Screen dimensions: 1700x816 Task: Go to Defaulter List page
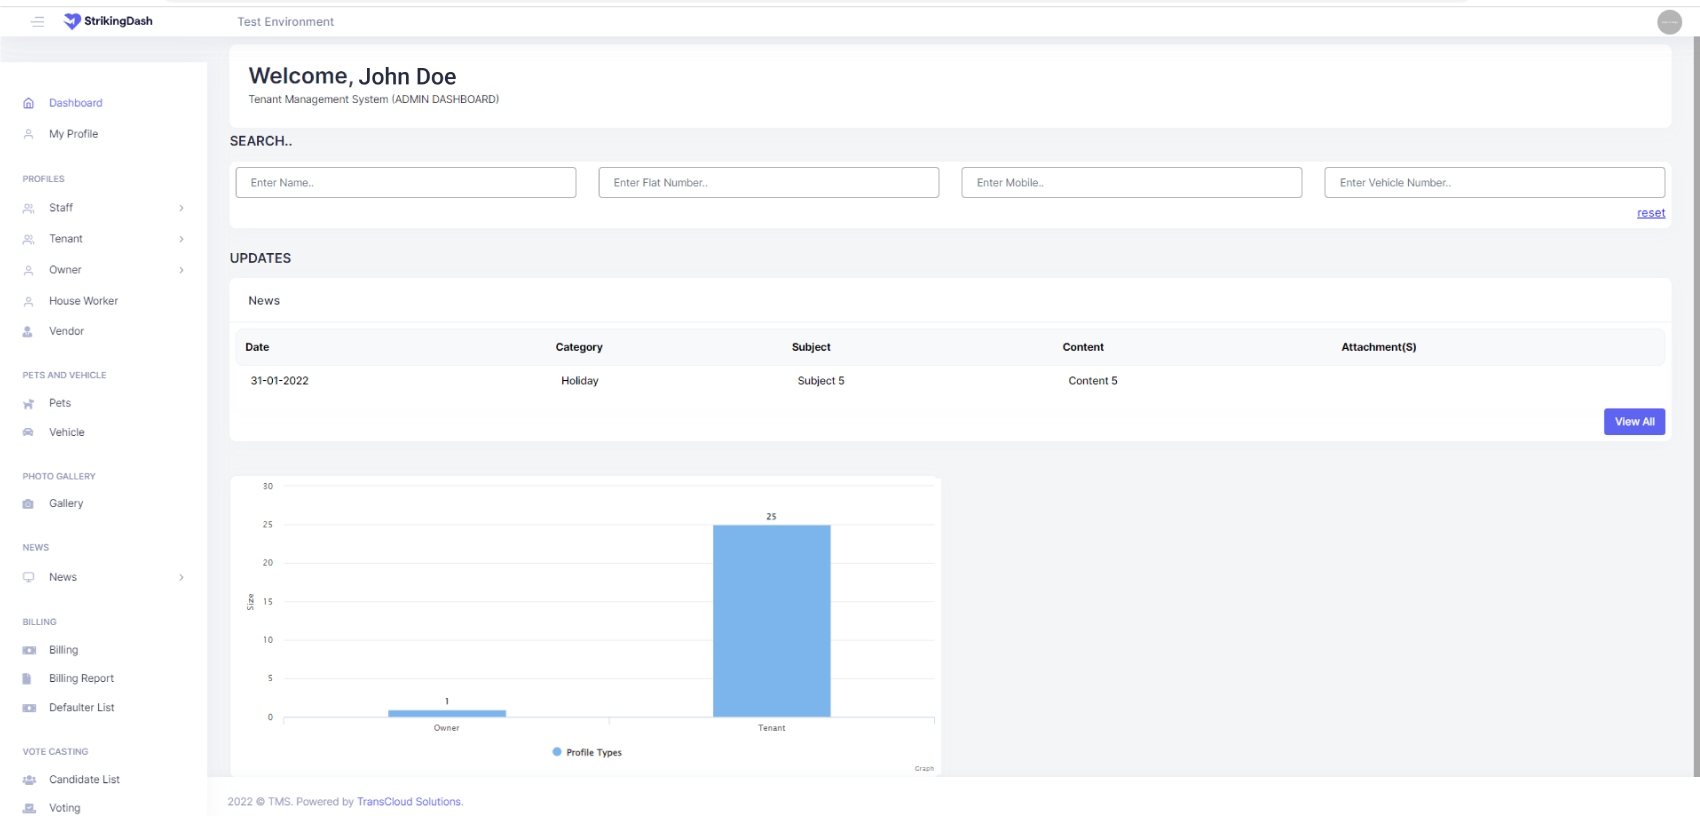[x=81, y=708]
